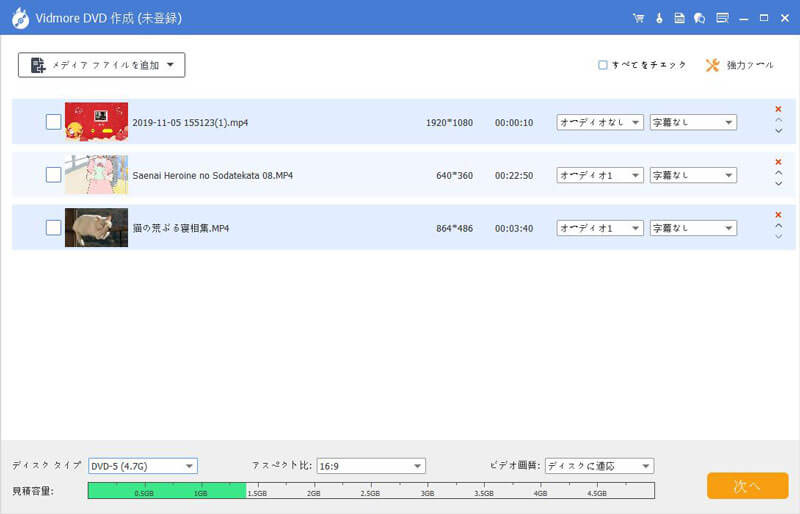This screenshot has width=800, height=514.
Task: Move Saenai Heroine no Sodatekata 08.MP4 down
Action: [x=779, y=184]
